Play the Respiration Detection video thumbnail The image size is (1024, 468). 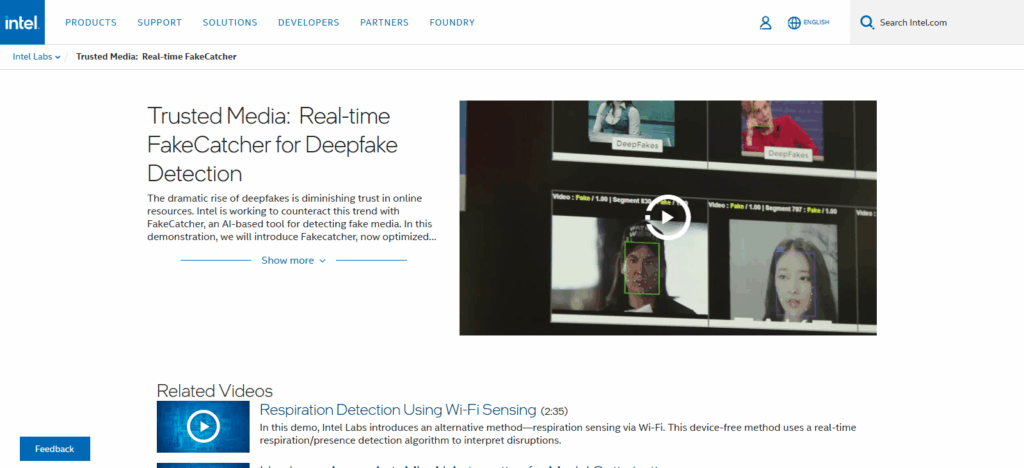click(x=203, y=427)
